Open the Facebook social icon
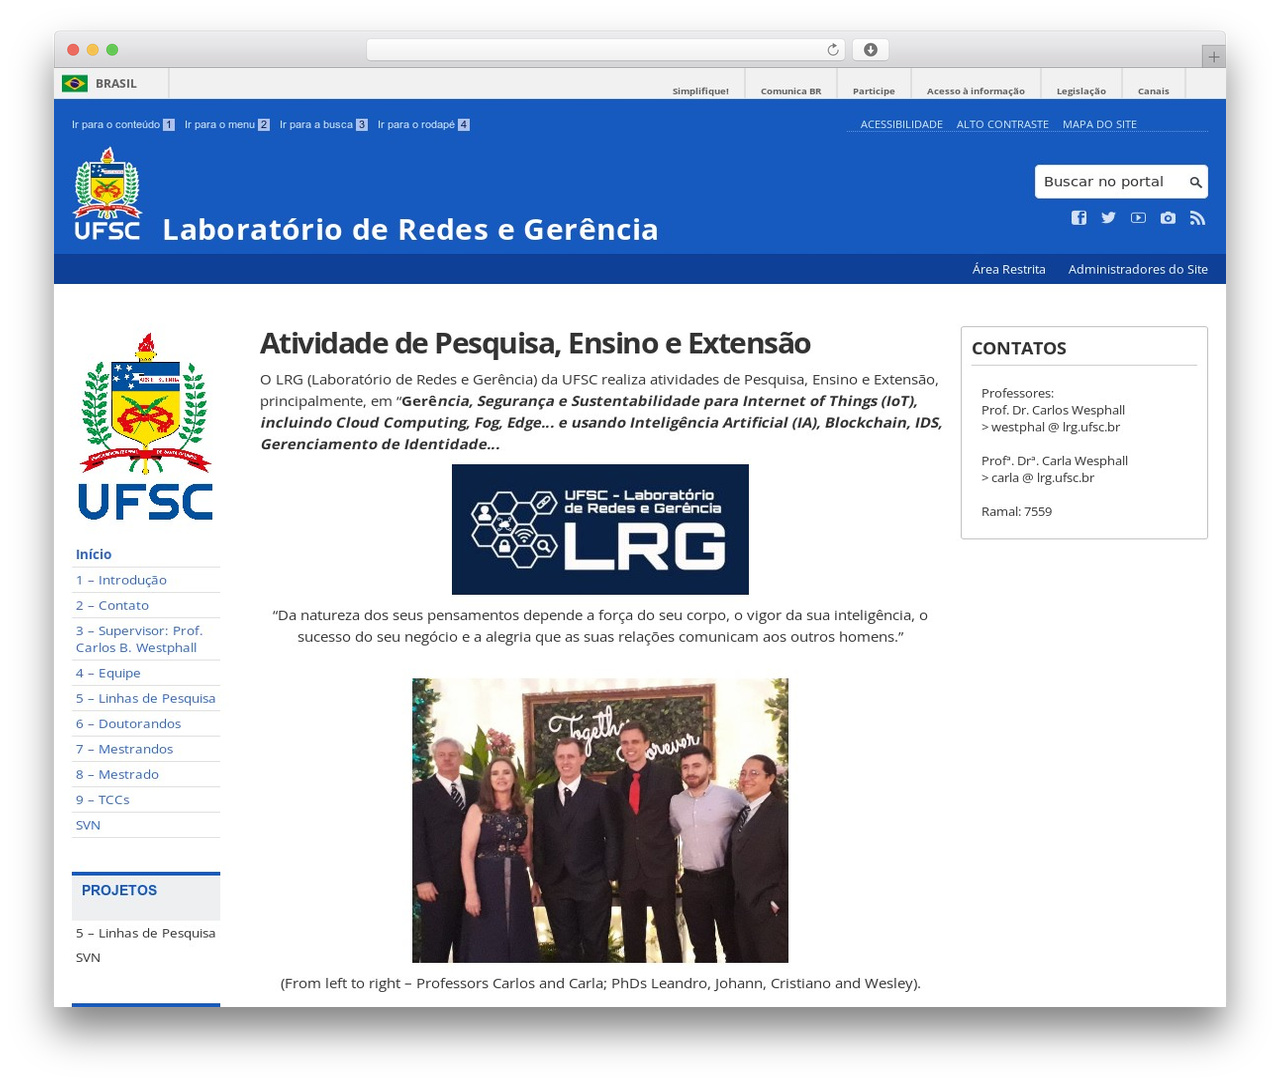The width and height of the screenshot is (1280, 1084). coord(1079,218)
